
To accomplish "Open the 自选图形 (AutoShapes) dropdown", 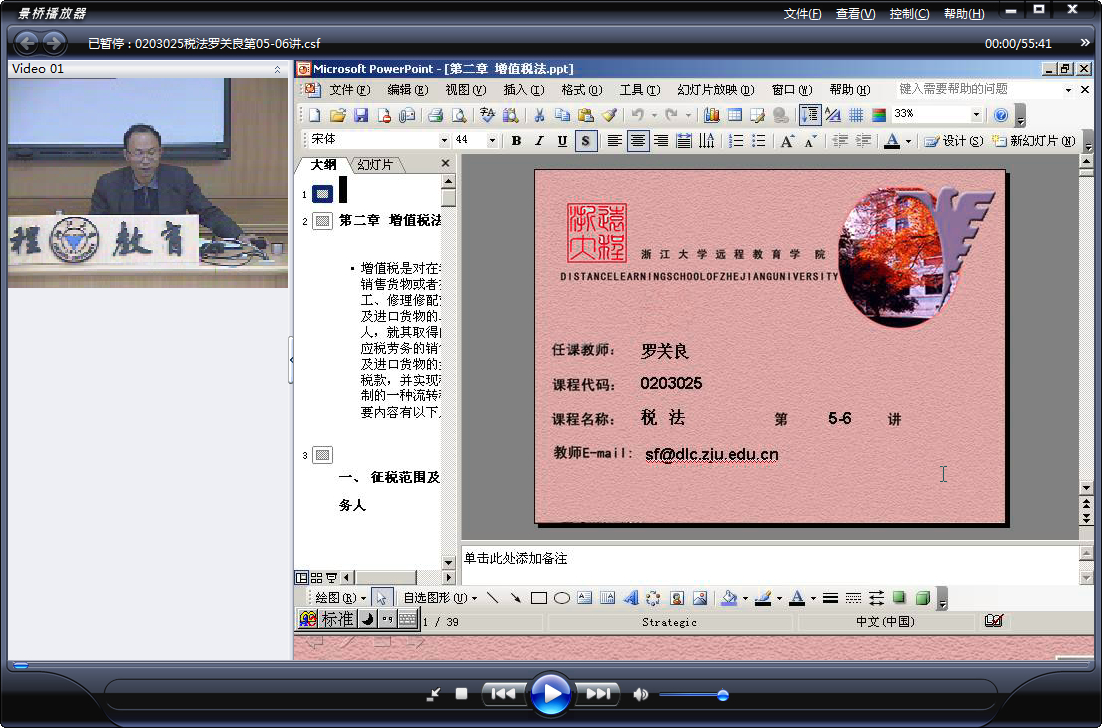I will (440, 598).
